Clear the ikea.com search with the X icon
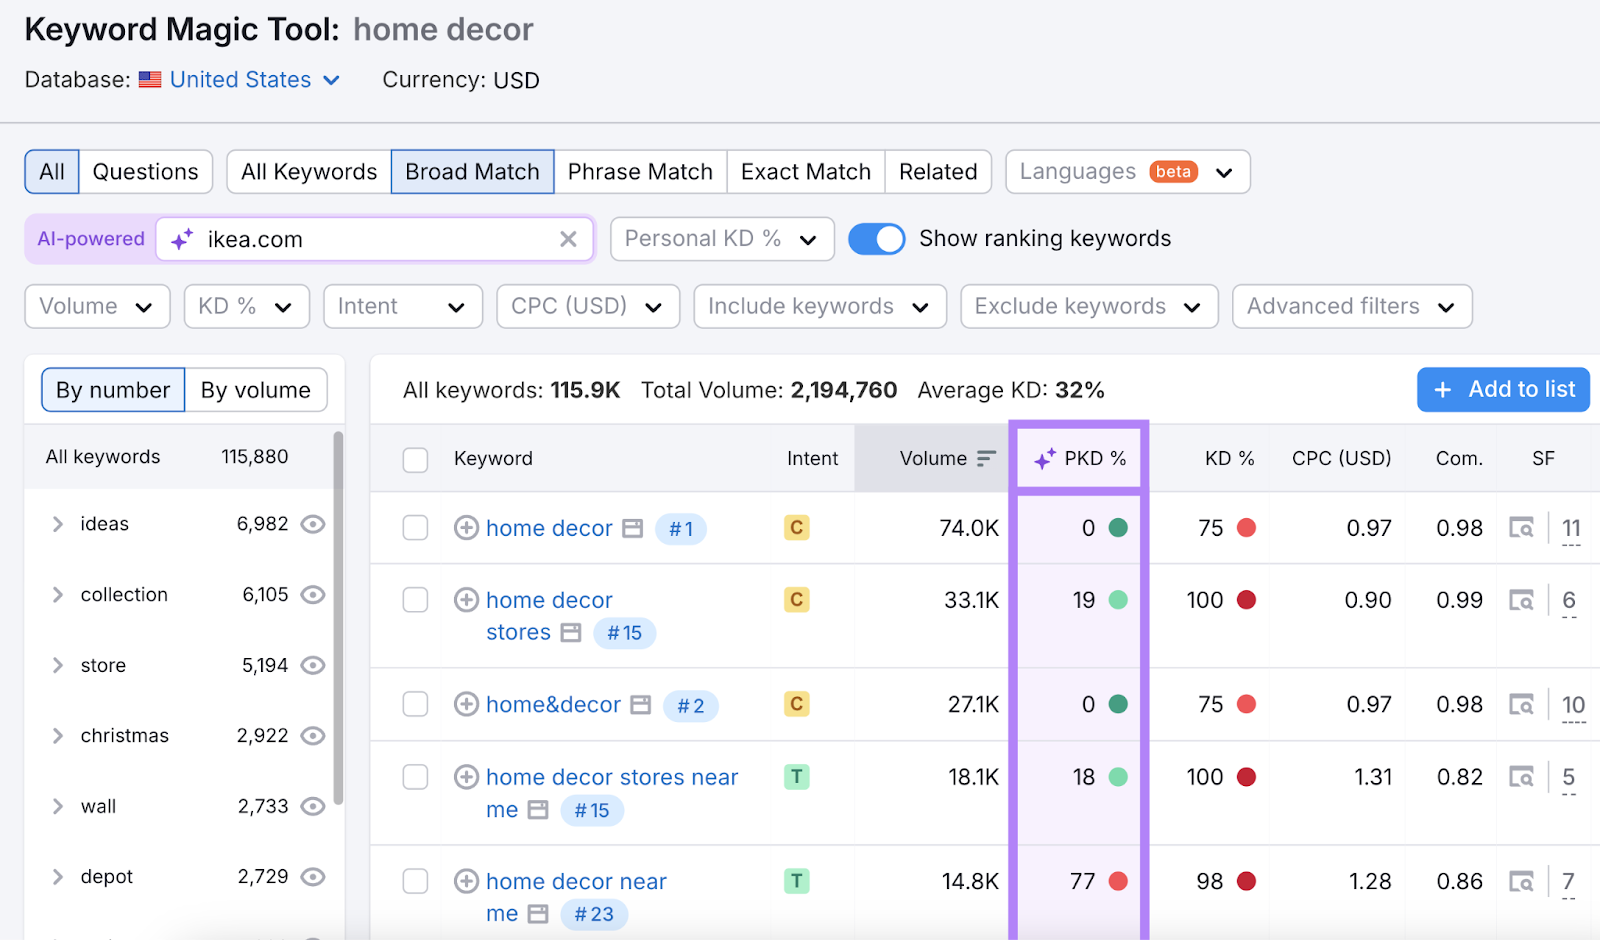 click(569, 239)
